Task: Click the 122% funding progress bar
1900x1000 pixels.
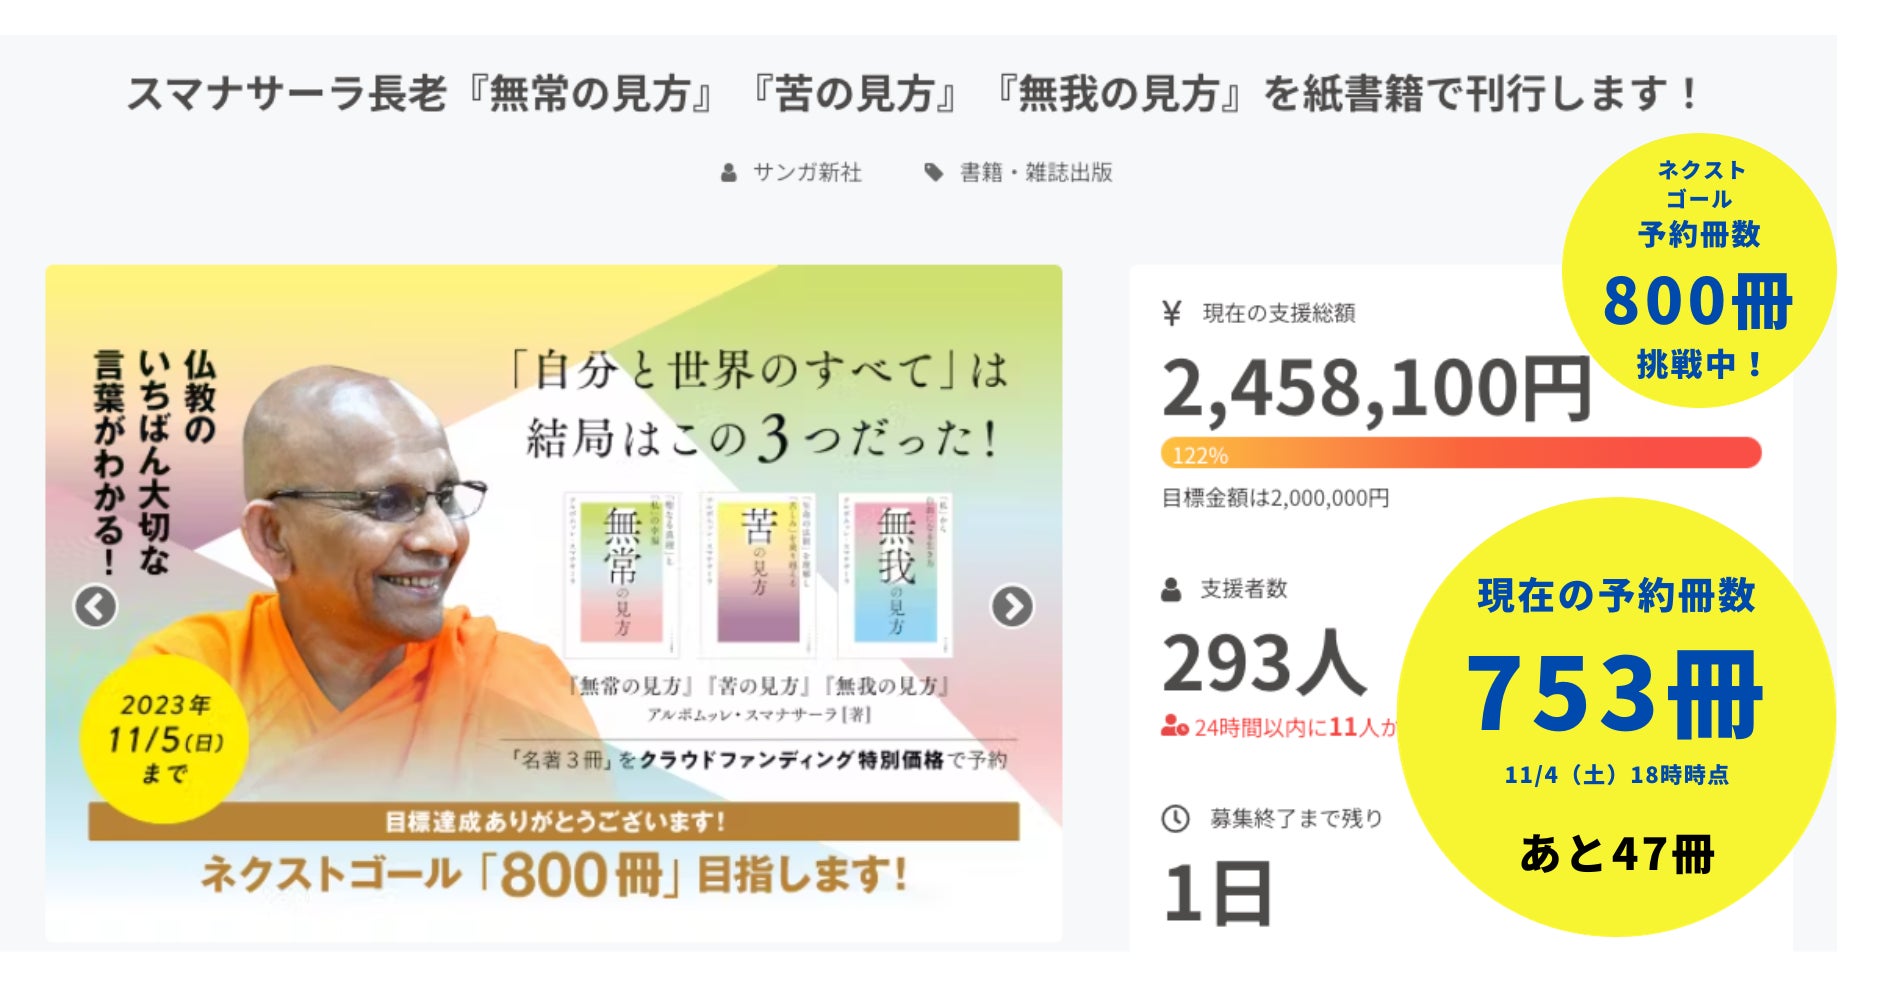Action: pyautogui.click(x=1460, y=454)
